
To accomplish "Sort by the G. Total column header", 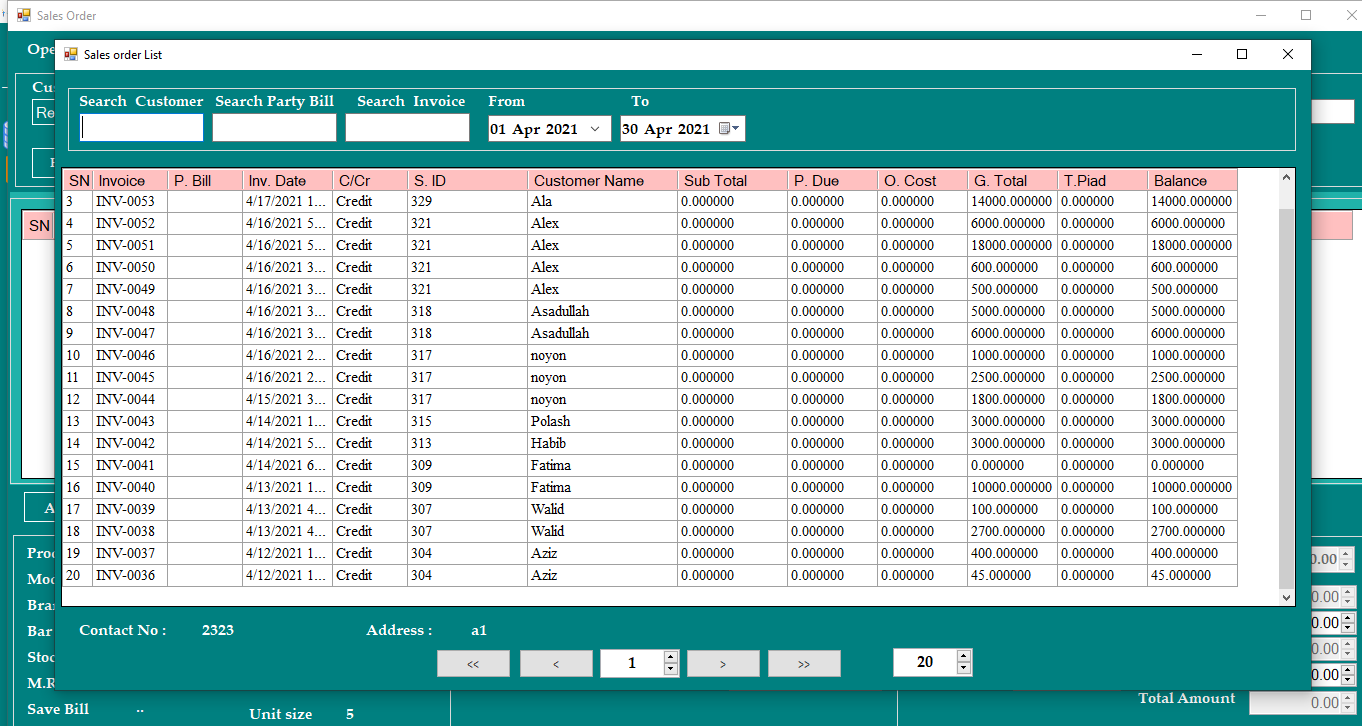I will tap(1011, 181).
